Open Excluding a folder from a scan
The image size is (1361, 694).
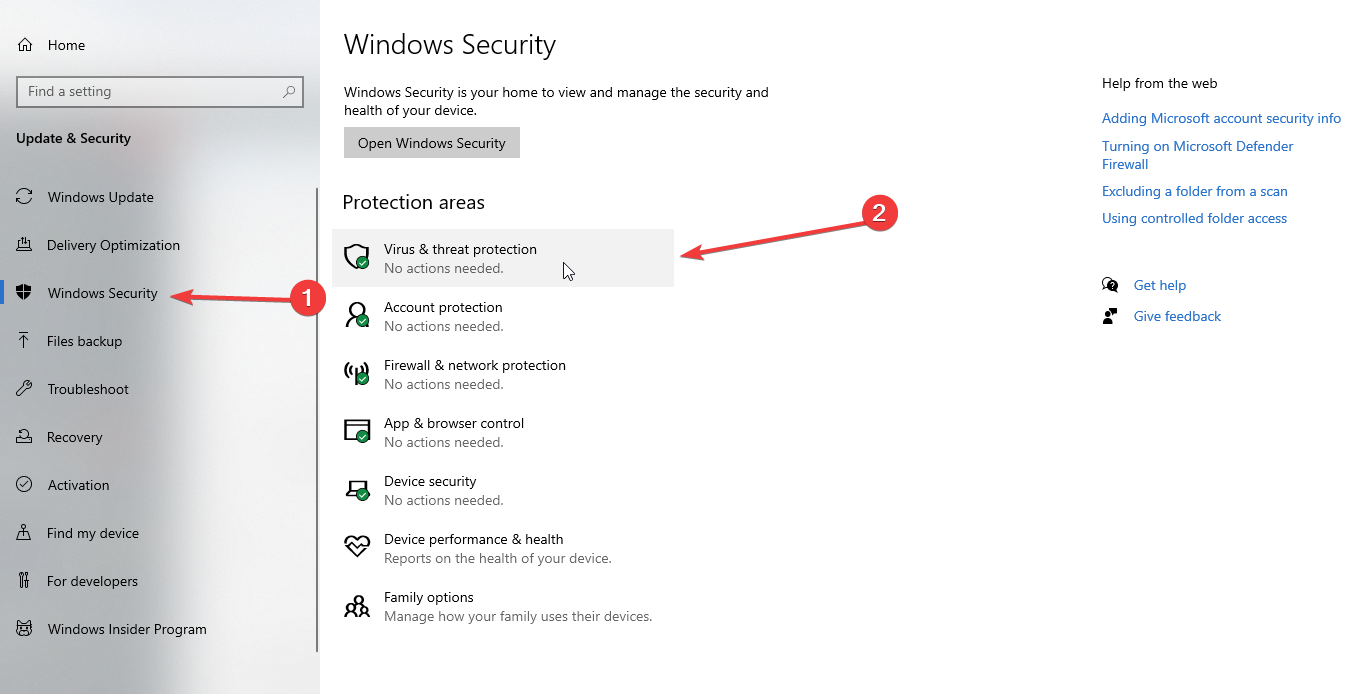tap(1194, 191)
